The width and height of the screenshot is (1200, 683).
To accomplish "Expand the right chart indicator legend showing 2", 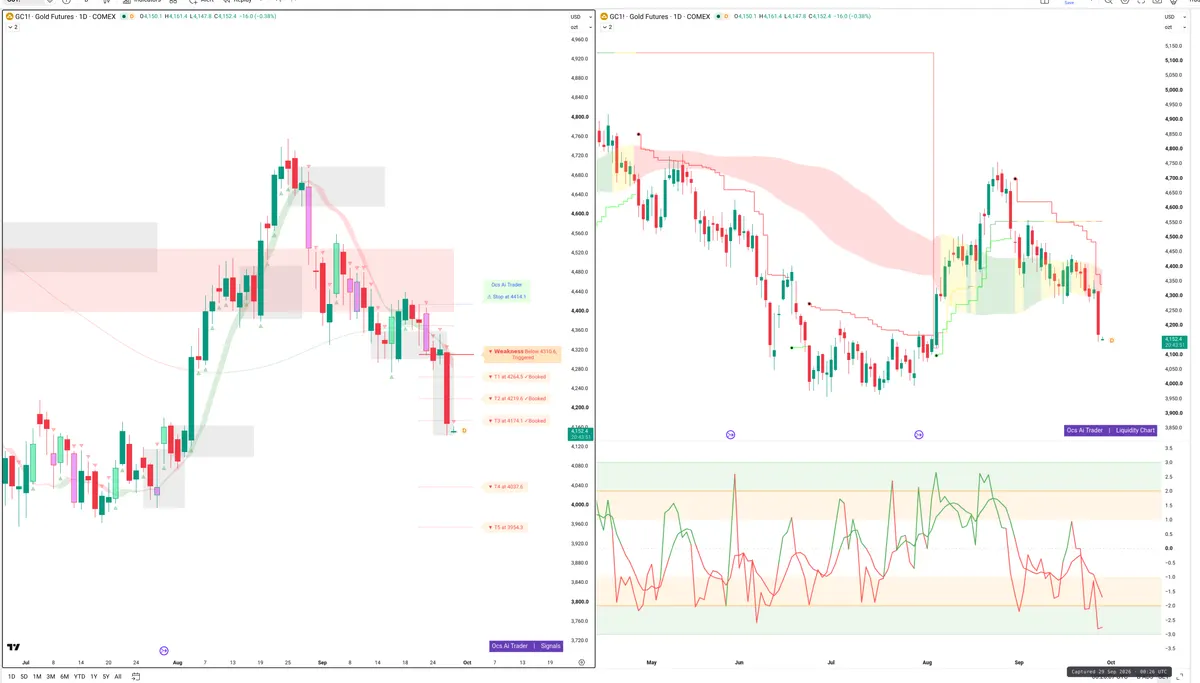I will pyautogui.click(x=608, y=27).
